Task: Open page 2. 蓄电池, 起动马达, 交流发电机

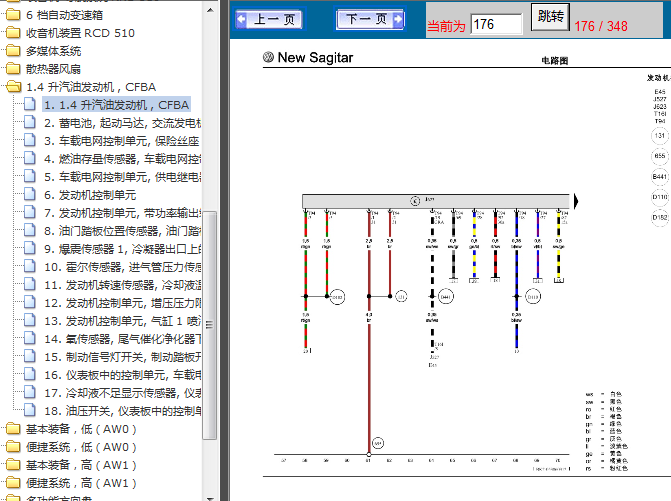Action: [x=122, y=123]
